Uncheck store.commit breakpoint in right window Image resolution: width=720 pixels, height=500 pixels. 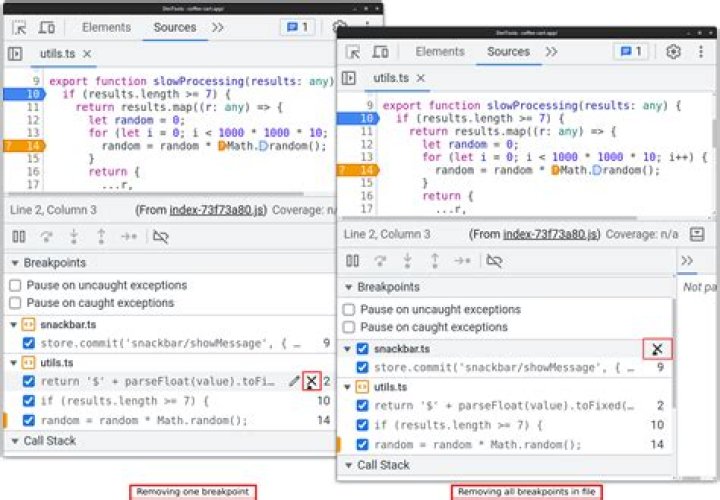(362, 367)
